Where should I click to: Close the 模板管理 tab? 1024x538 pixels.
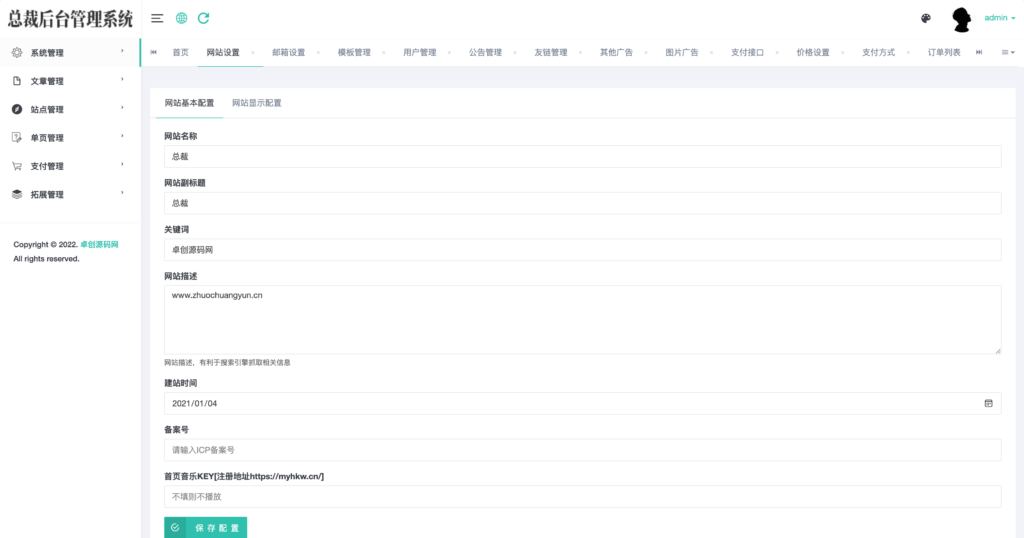pyautogui.click(x=383, y=52)
